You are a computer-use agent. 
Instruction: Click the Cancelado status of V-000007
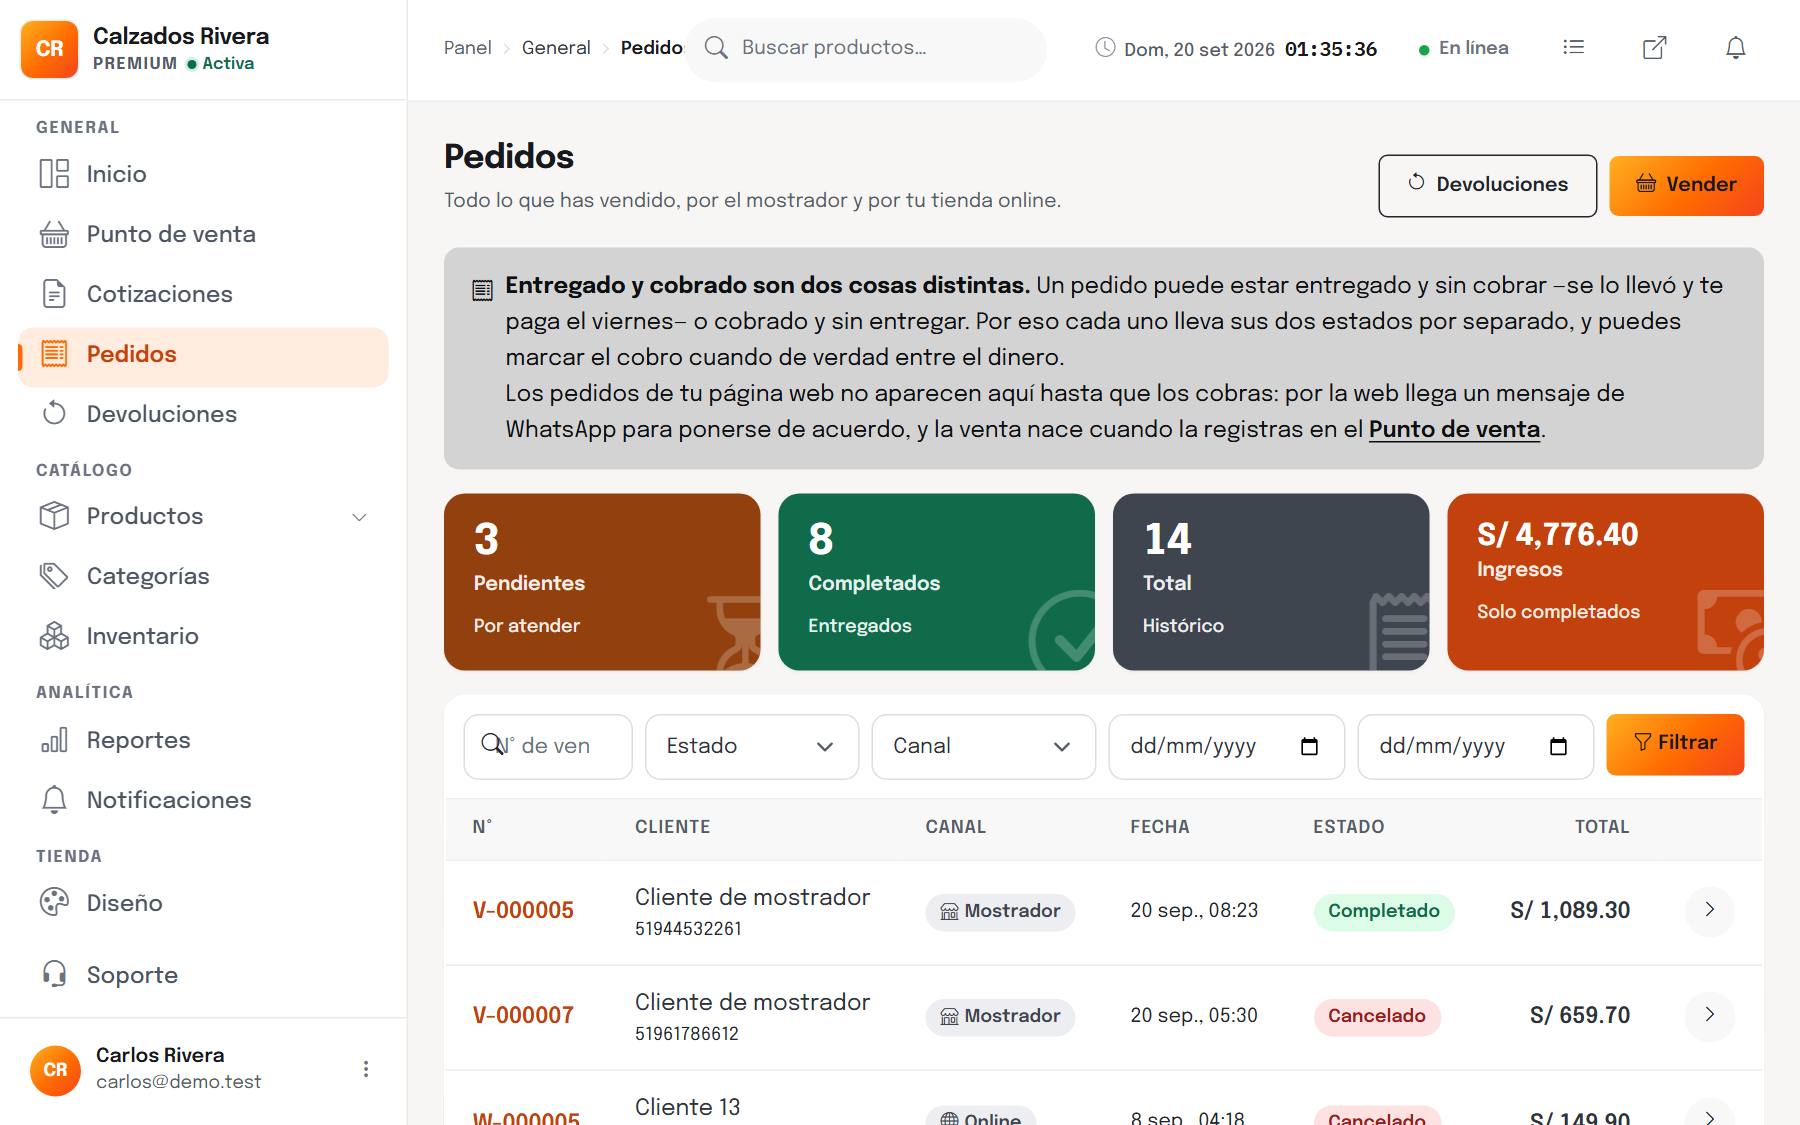tap(1377, 1016)
